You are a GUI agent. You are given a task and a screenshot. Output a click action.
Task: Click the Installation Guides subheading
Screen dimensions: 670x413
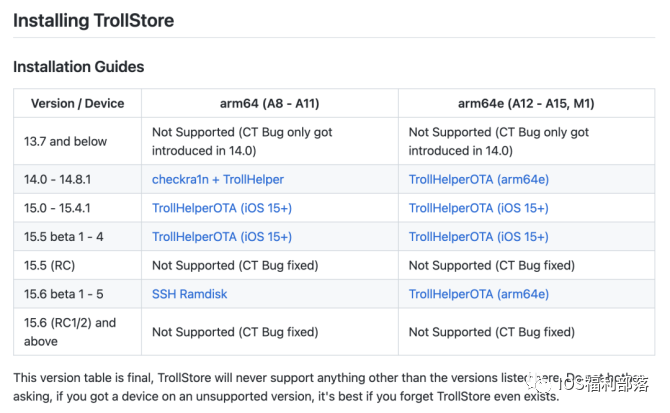[x=78, y=67]
